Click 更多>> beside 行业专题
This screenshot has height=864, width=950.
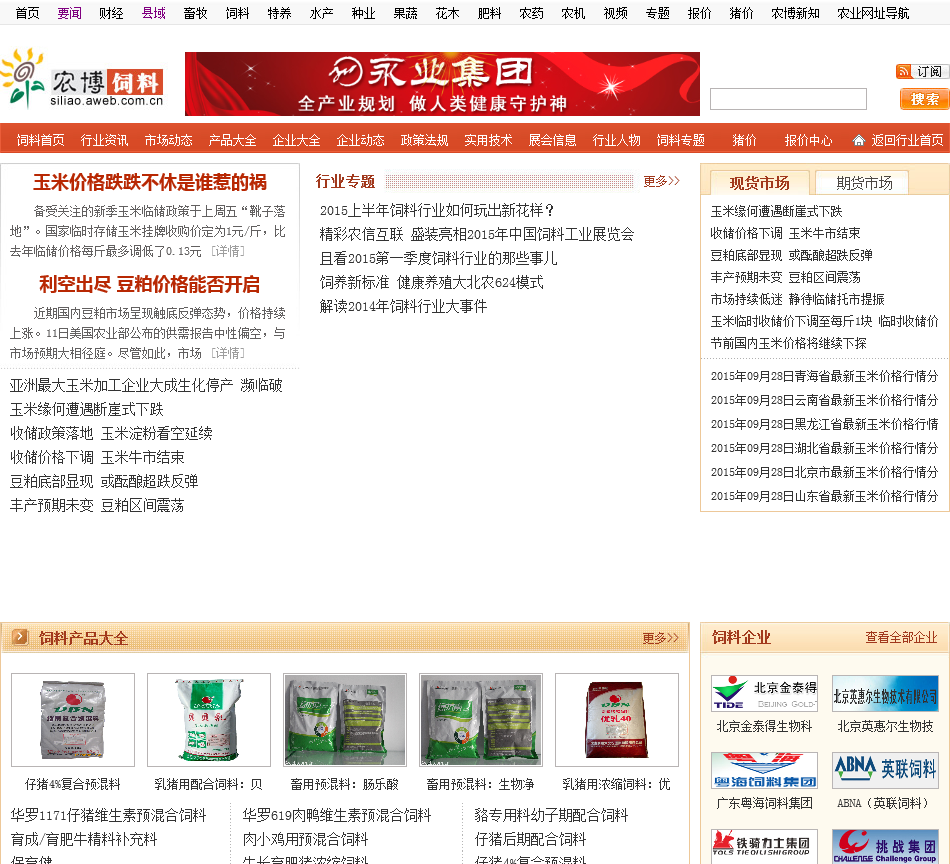click(661, 181)
